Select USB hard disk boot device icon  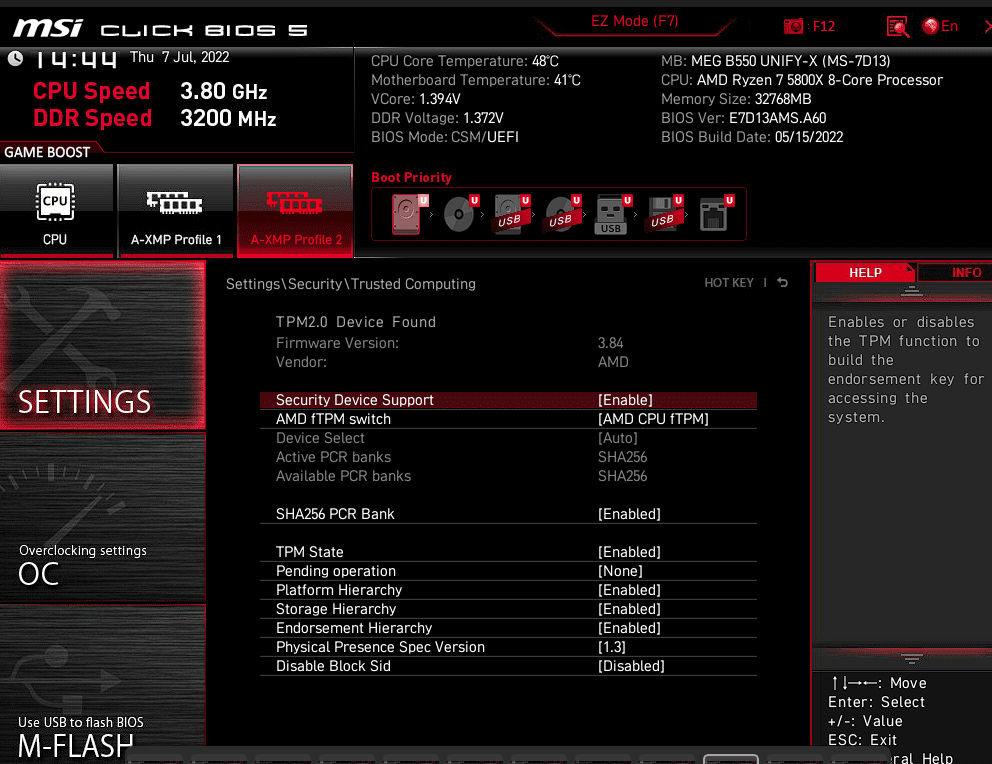(x=509, y=214)
